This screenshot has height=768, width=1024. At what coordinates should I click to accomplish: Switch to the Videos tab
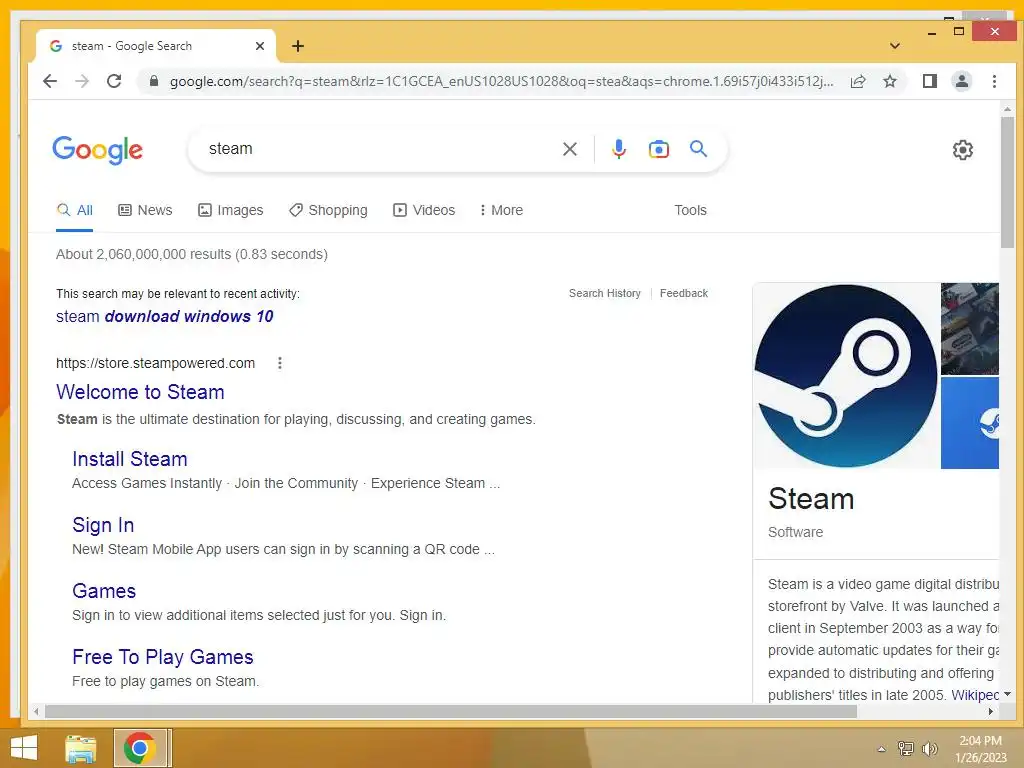tap(424, 210)
